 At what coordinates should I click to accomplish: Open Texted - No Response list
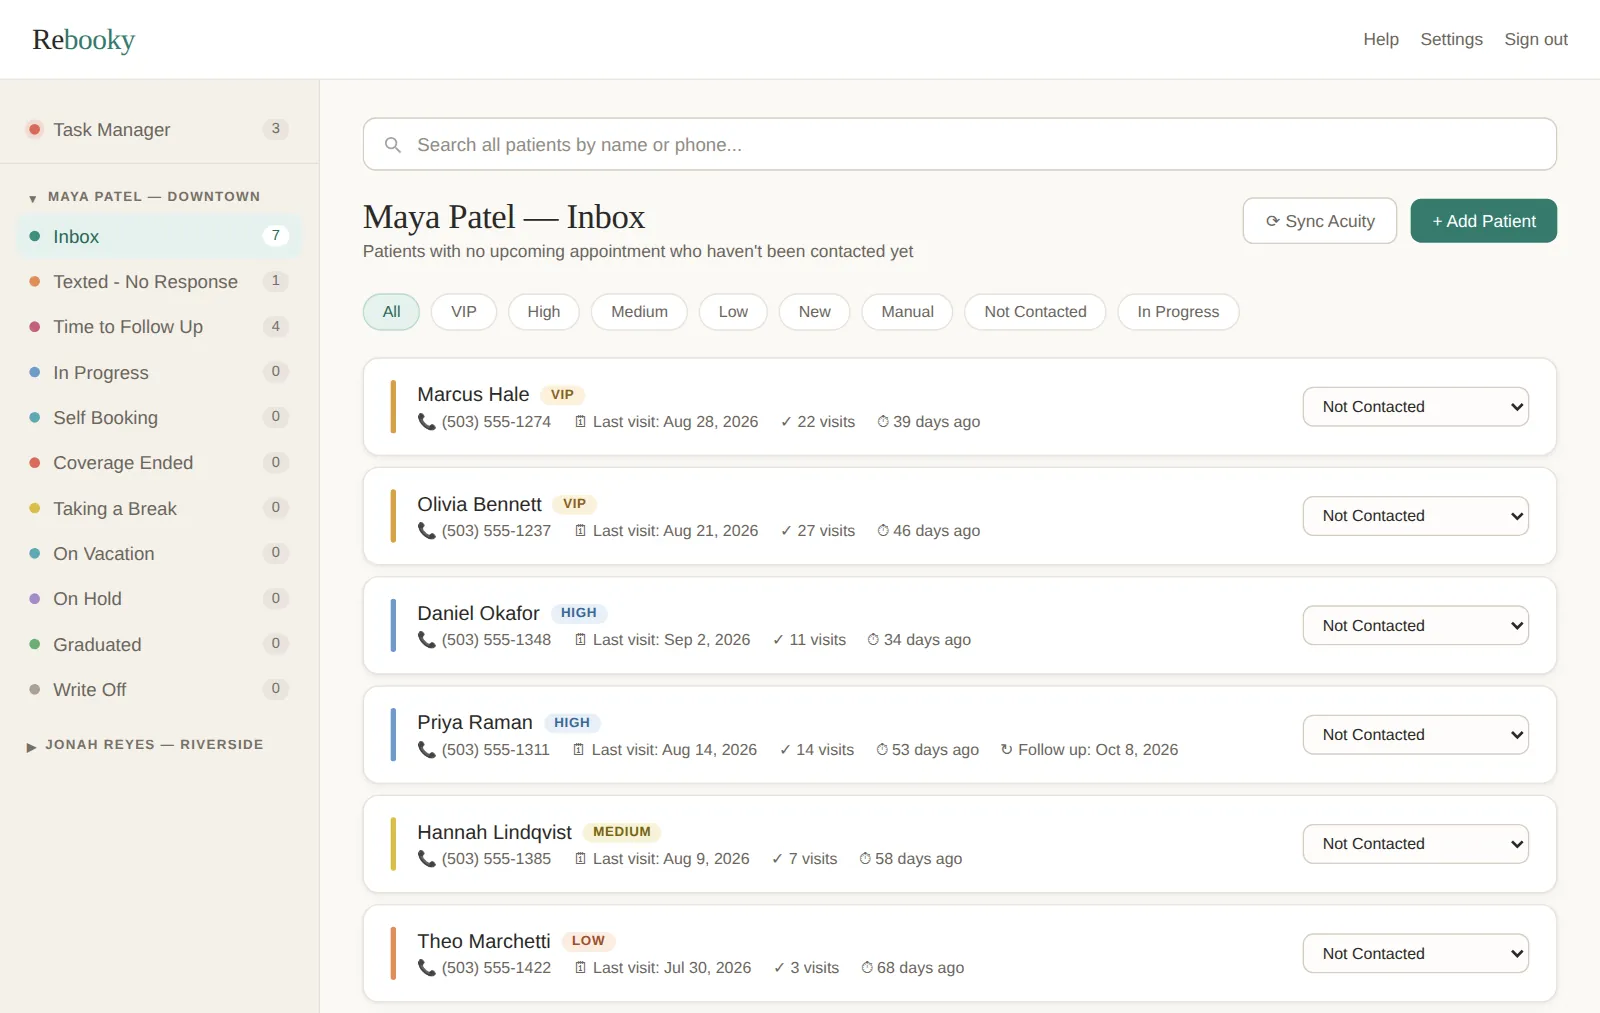point(159,282)
